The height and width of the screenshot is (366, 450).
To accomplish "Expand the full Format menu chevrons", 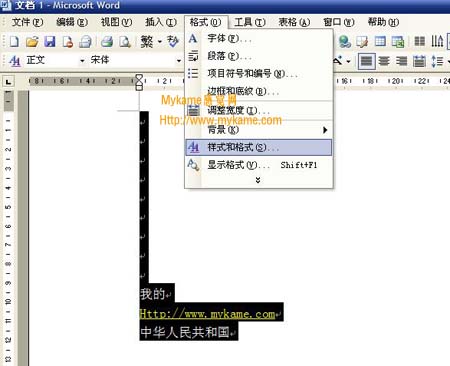I will (x=258, y=180).
